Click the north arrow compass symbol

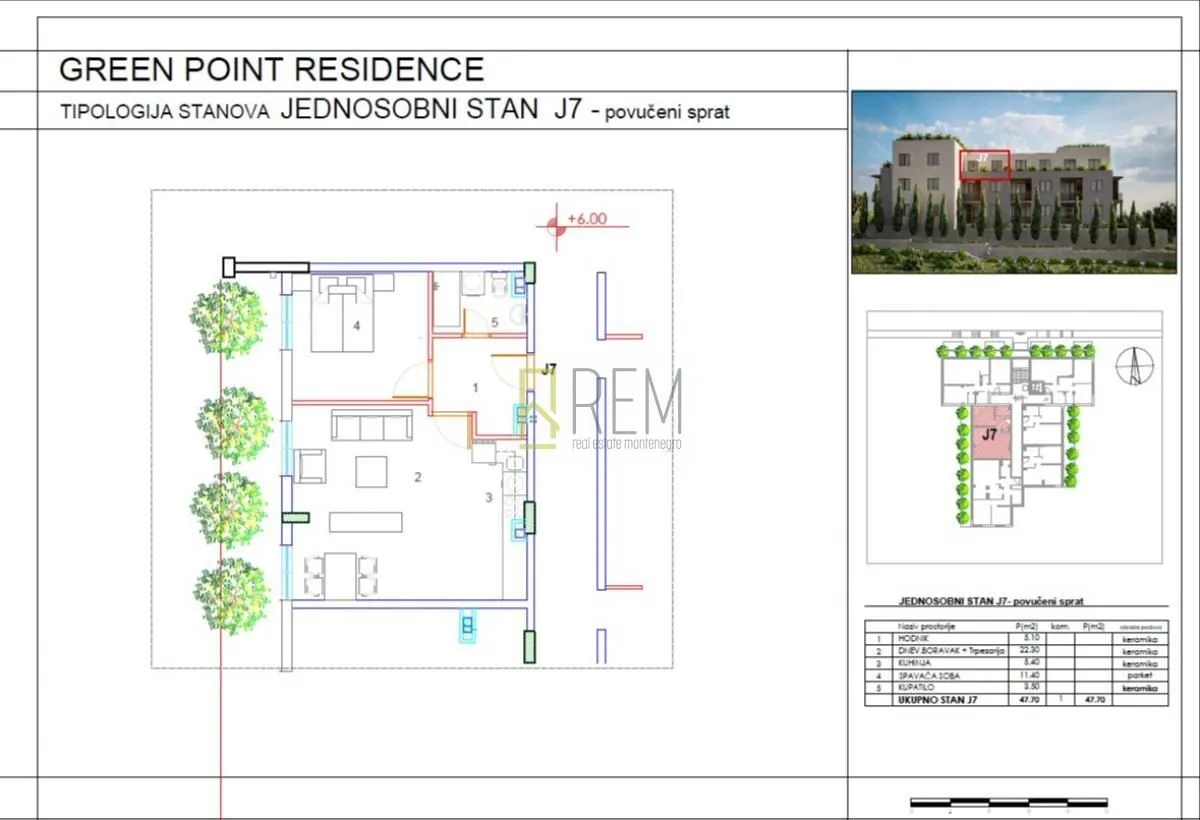1136,366
